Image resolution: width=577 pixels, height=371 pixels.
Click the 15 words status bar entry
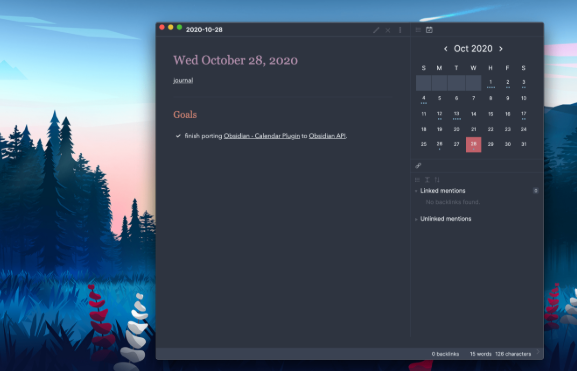coord(481,354)
